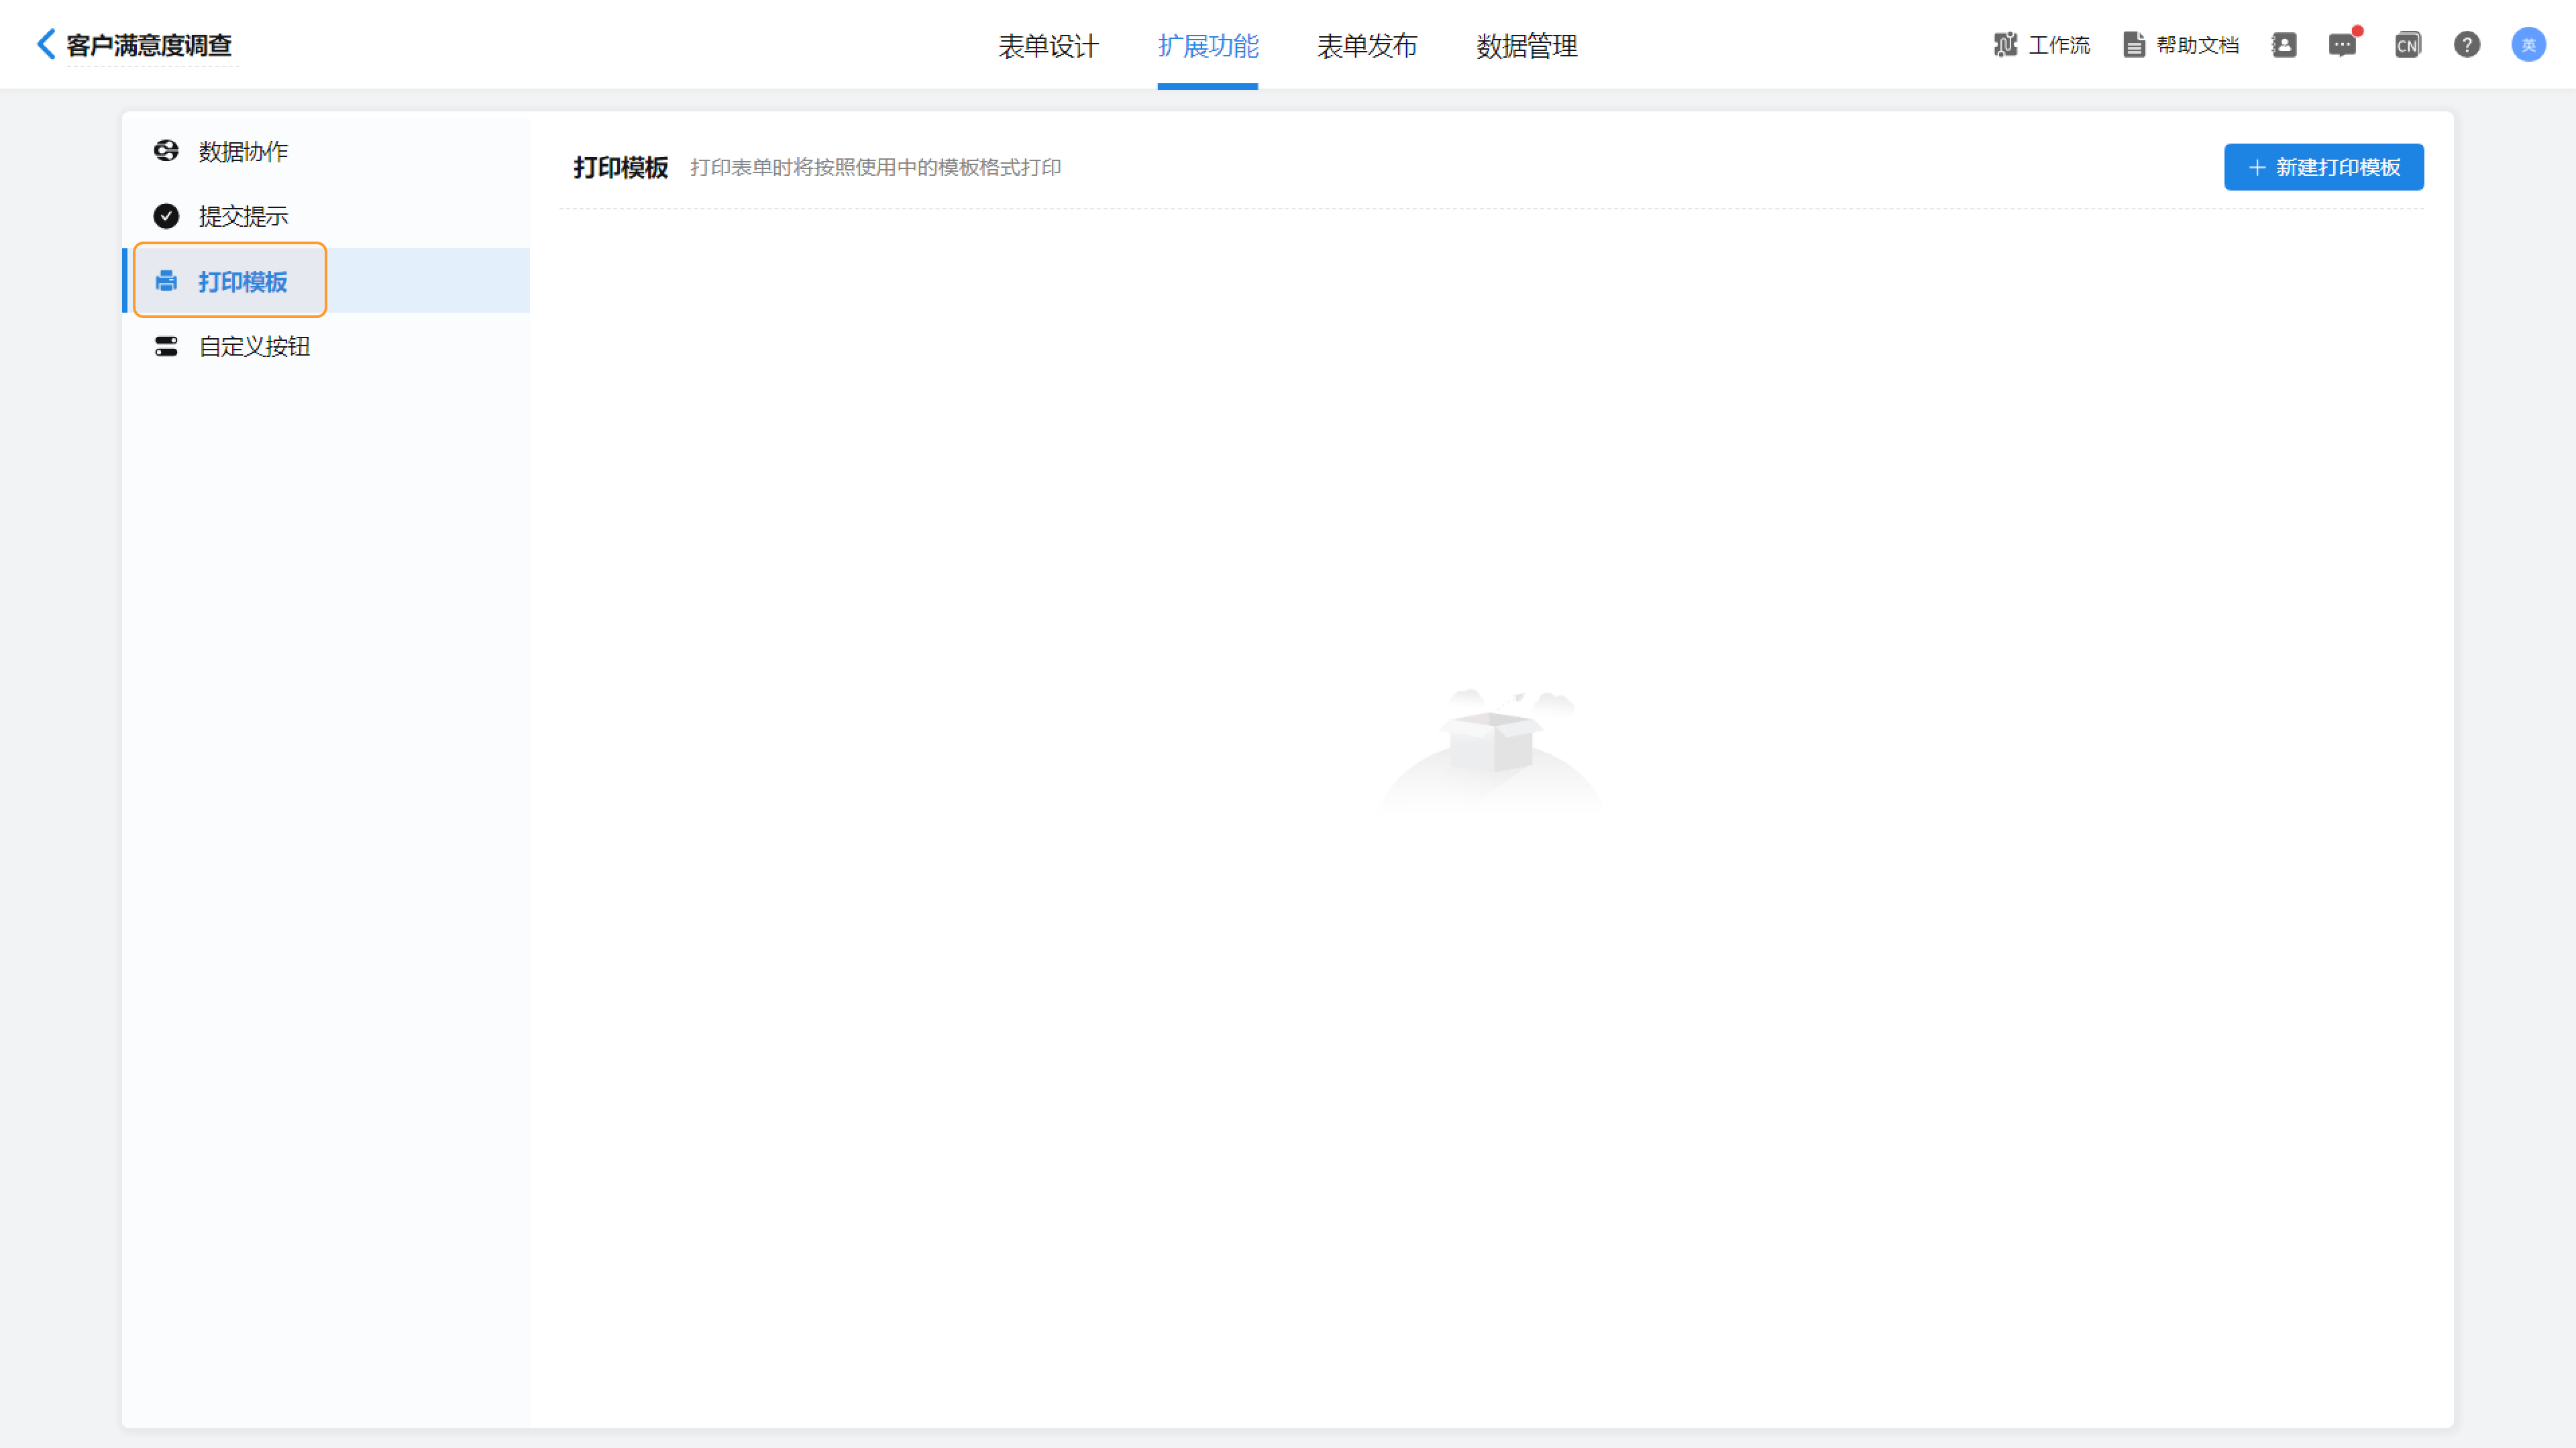Click the 新建打印模板 button
The height and width of the screenshot is (1448, 2576).
(x=2323, y=167)
